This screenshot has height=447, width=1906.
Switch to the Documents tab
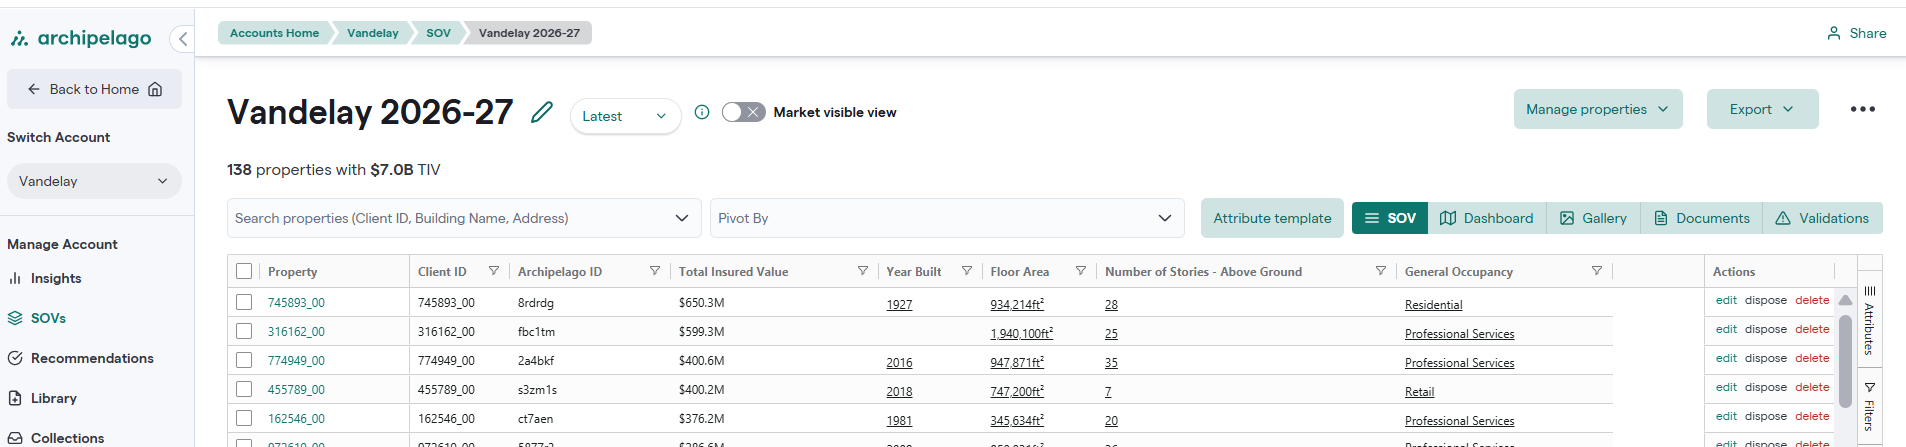1702,218
